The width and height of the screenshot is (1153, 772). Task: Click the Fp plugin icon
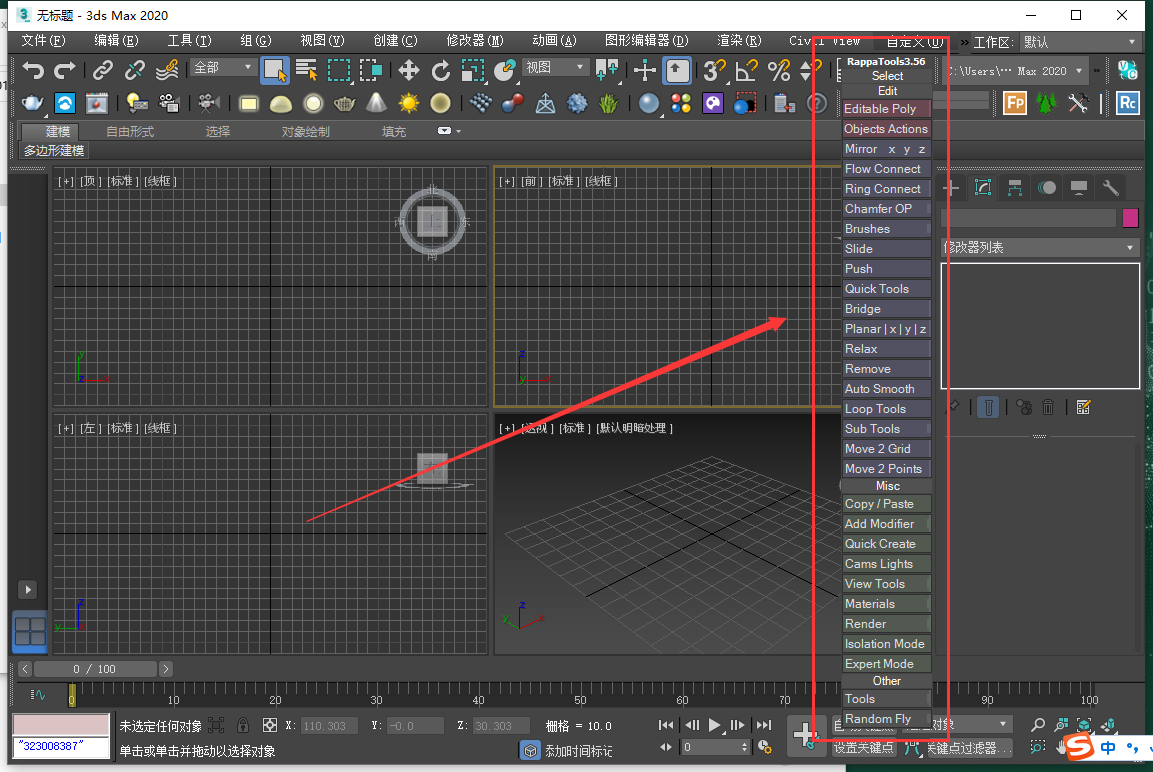(x=1015, y=103)
